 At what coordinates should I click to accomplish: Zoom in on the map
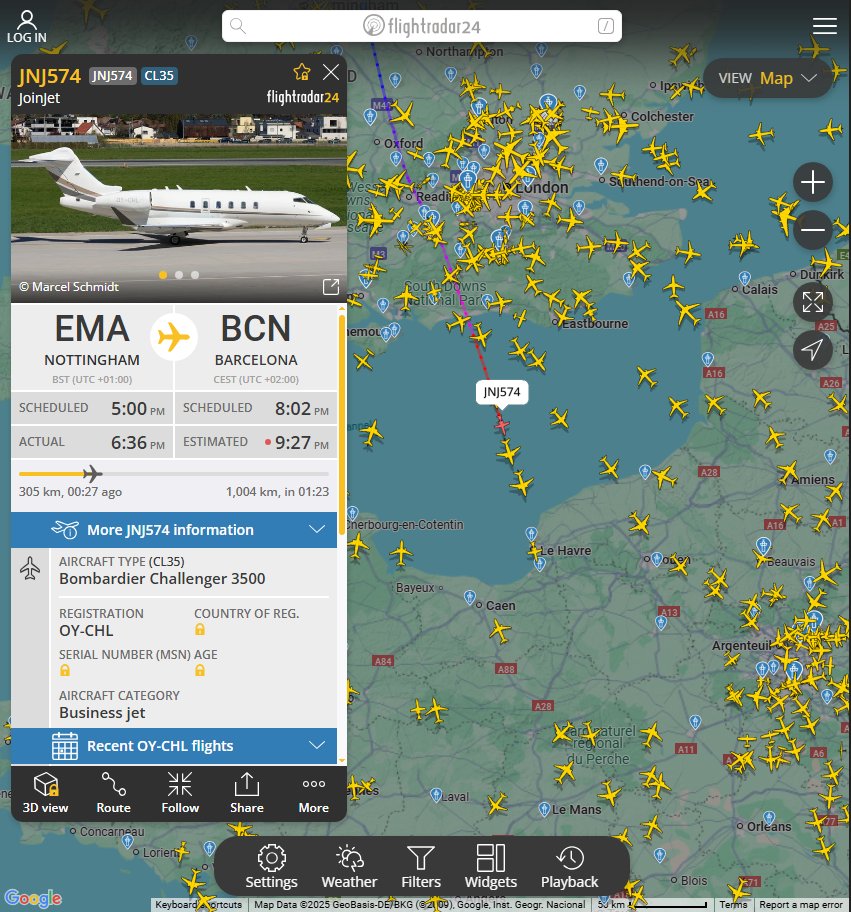tap(813, 182)
